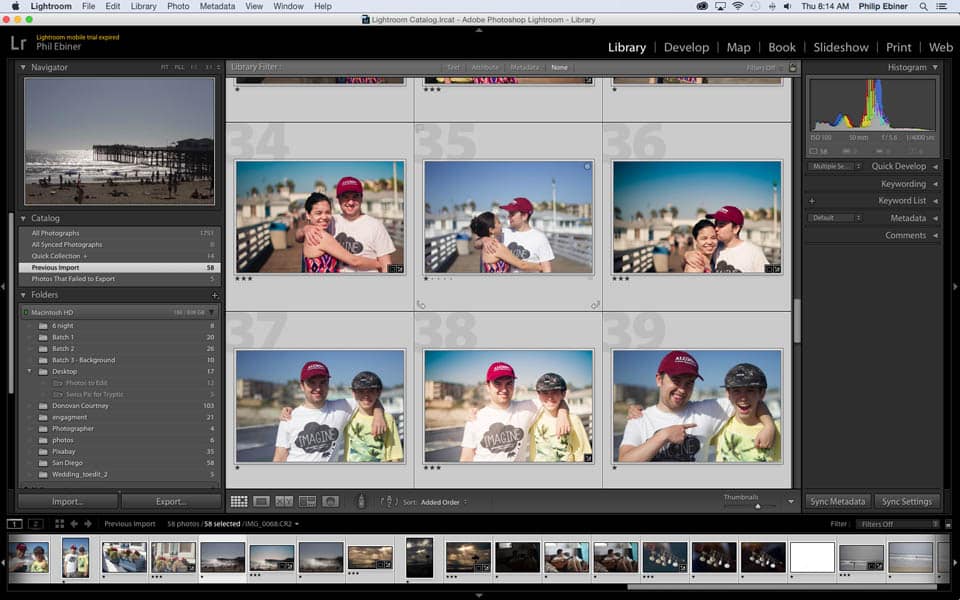
Task: Enable the Attribute library filter
Action: (485, 67)
